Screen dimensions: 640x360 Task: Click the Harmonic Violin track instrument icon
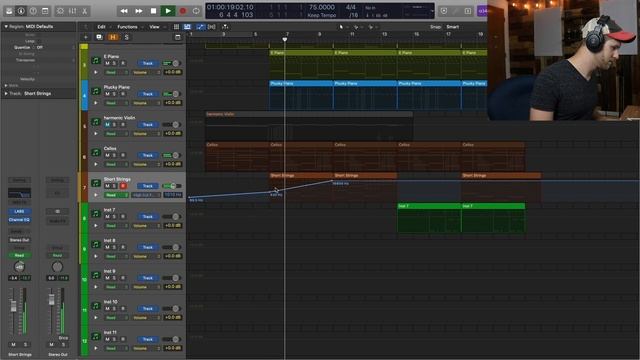pyautogui.click(x=96, y=122)
